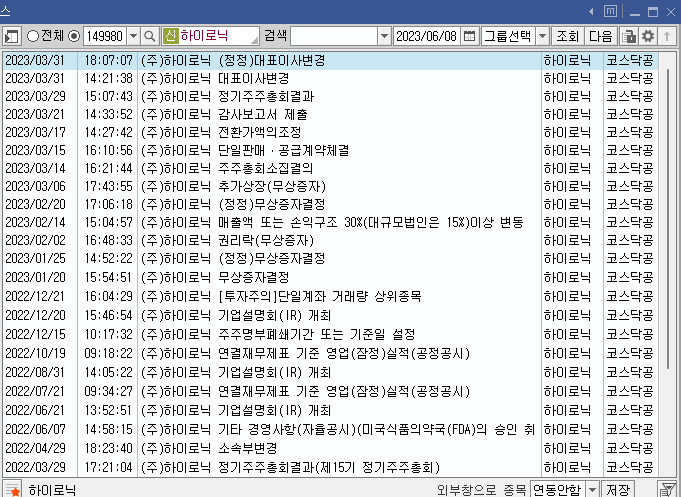The height and width of the screenshot is (497, 681).
Task: Click the magnifier stock search icon
Action: point(150,36)
